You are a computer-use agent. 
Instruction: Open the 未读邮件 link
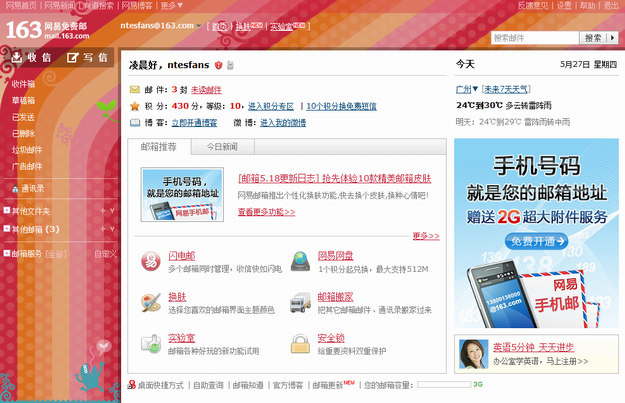(206, 90)
